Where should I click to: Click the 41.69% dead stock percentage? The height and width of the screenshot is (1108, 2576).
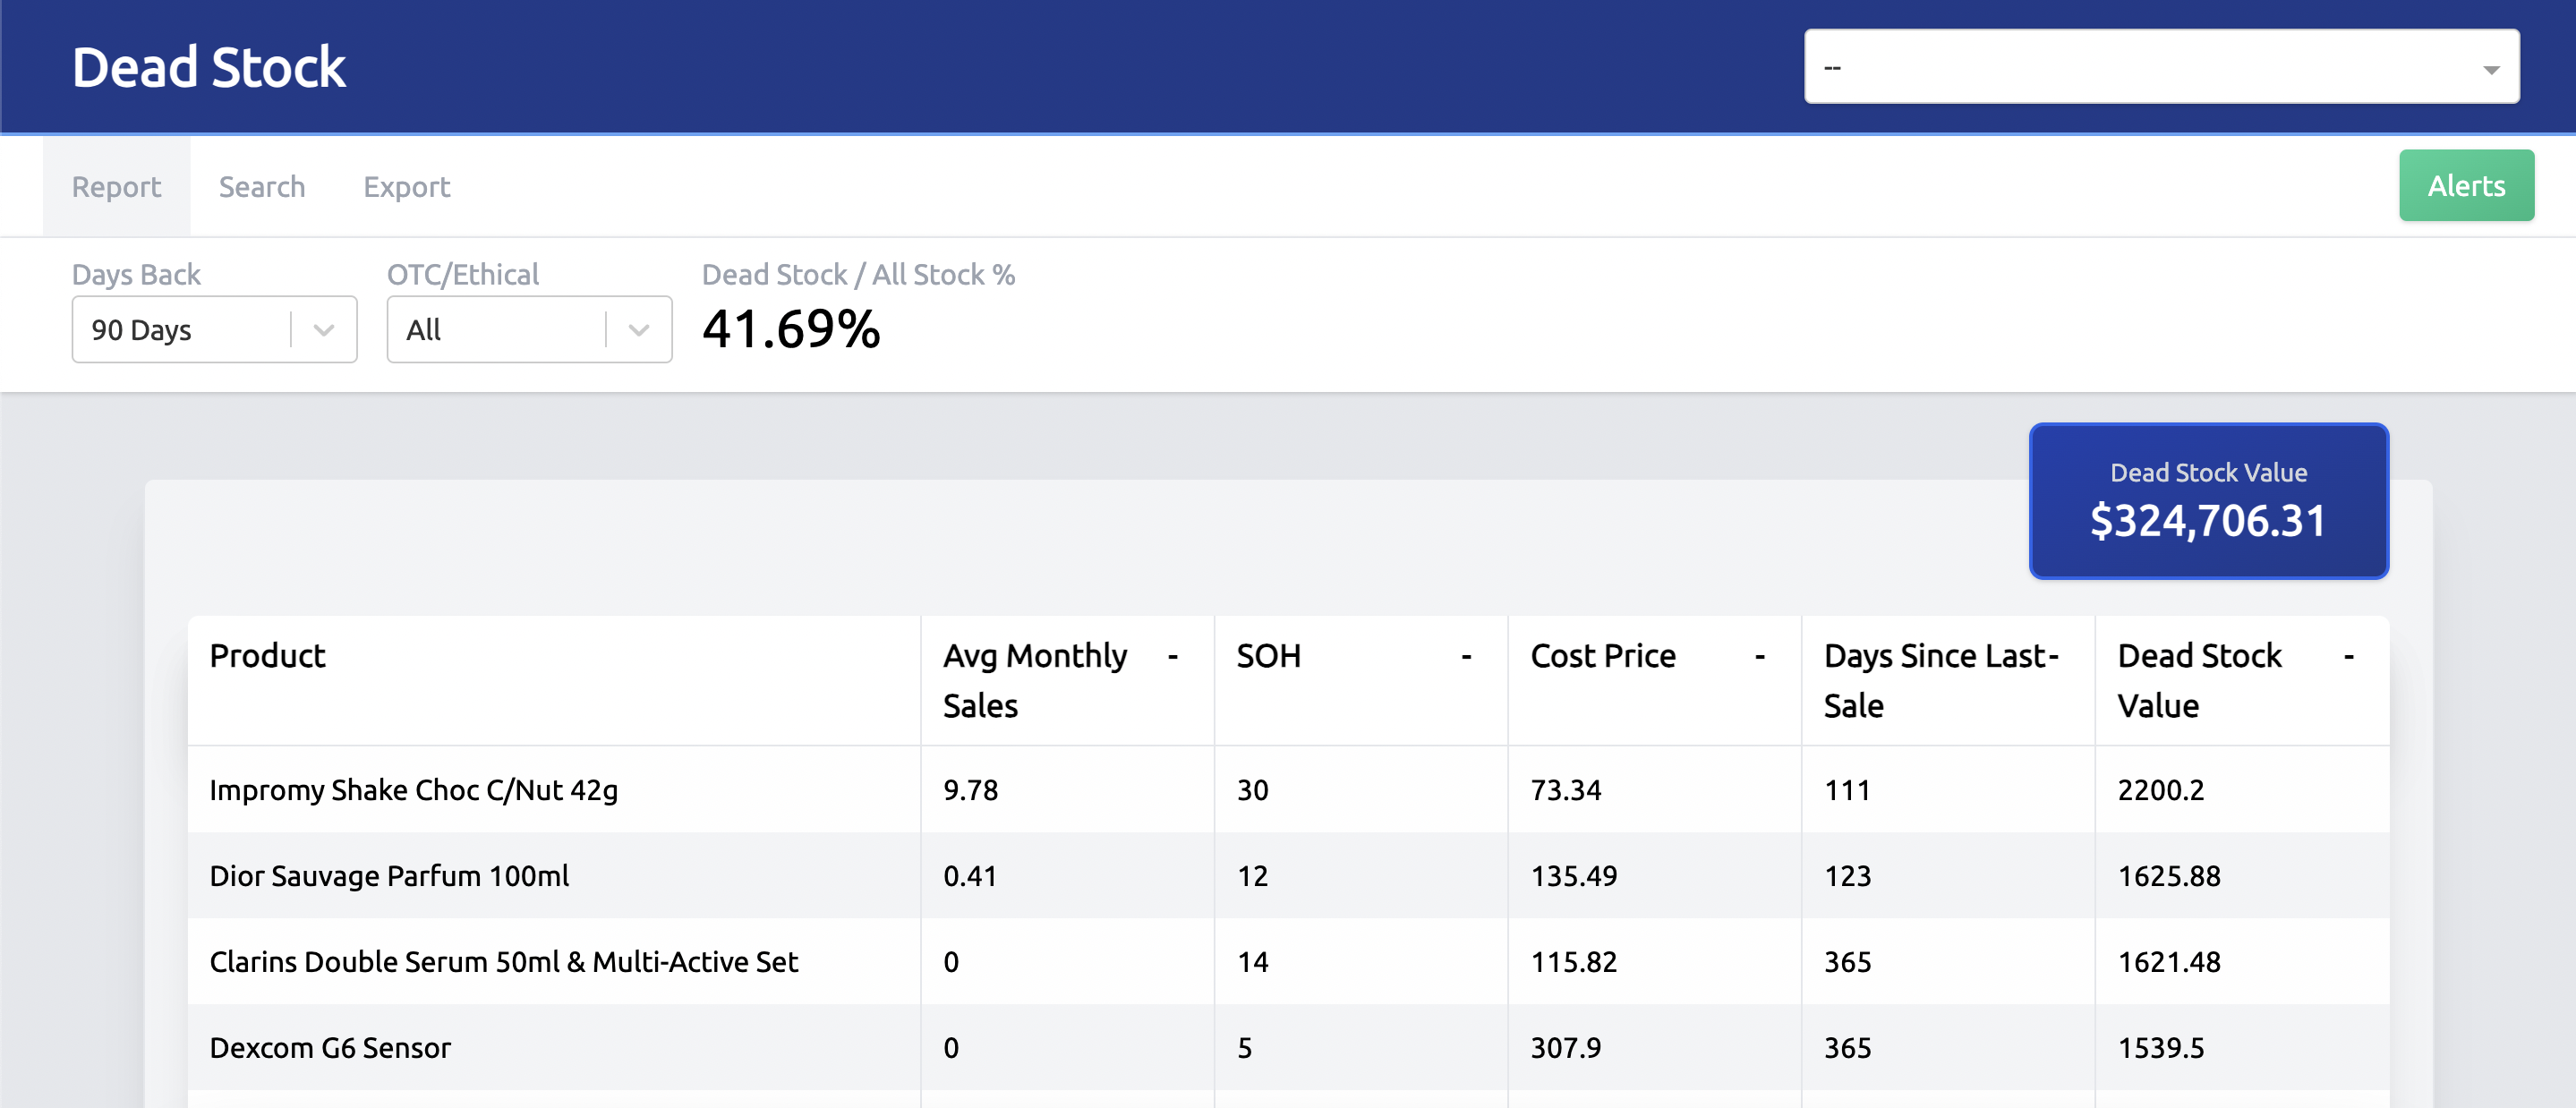tap(790, 330)
